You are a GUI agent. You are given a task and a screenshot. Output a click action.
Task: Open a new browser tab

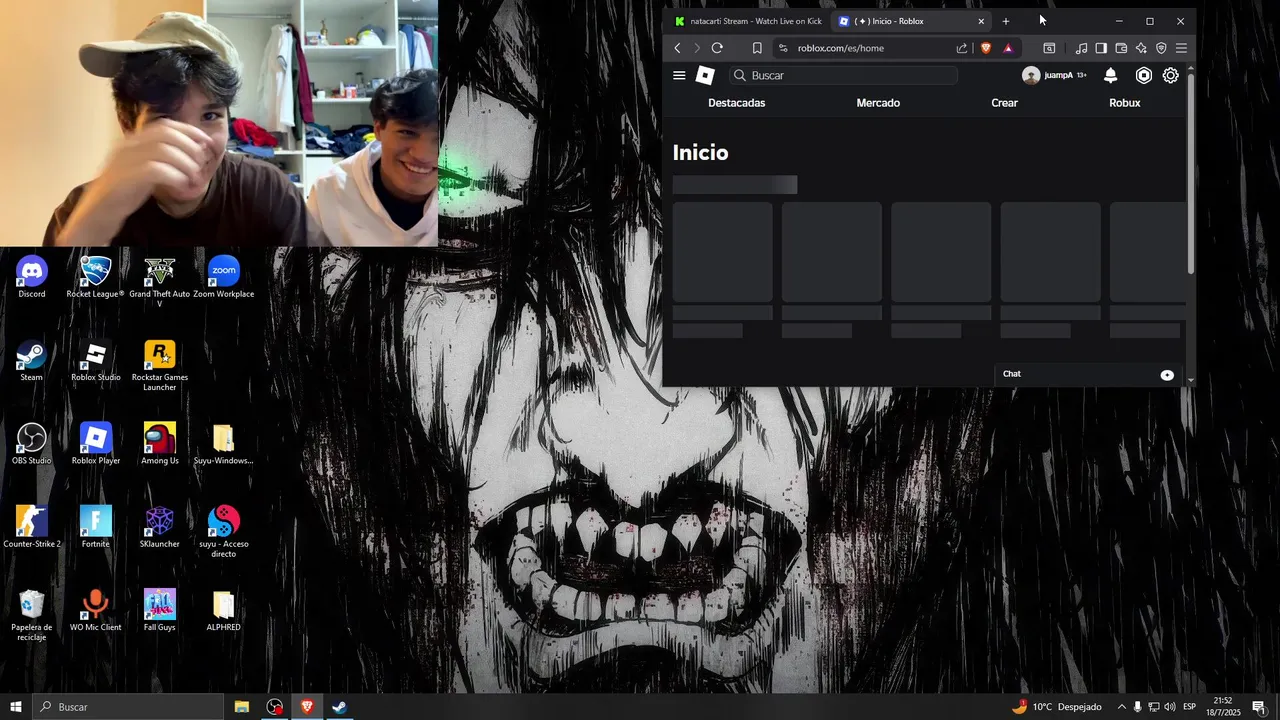tap(1006, 21)
